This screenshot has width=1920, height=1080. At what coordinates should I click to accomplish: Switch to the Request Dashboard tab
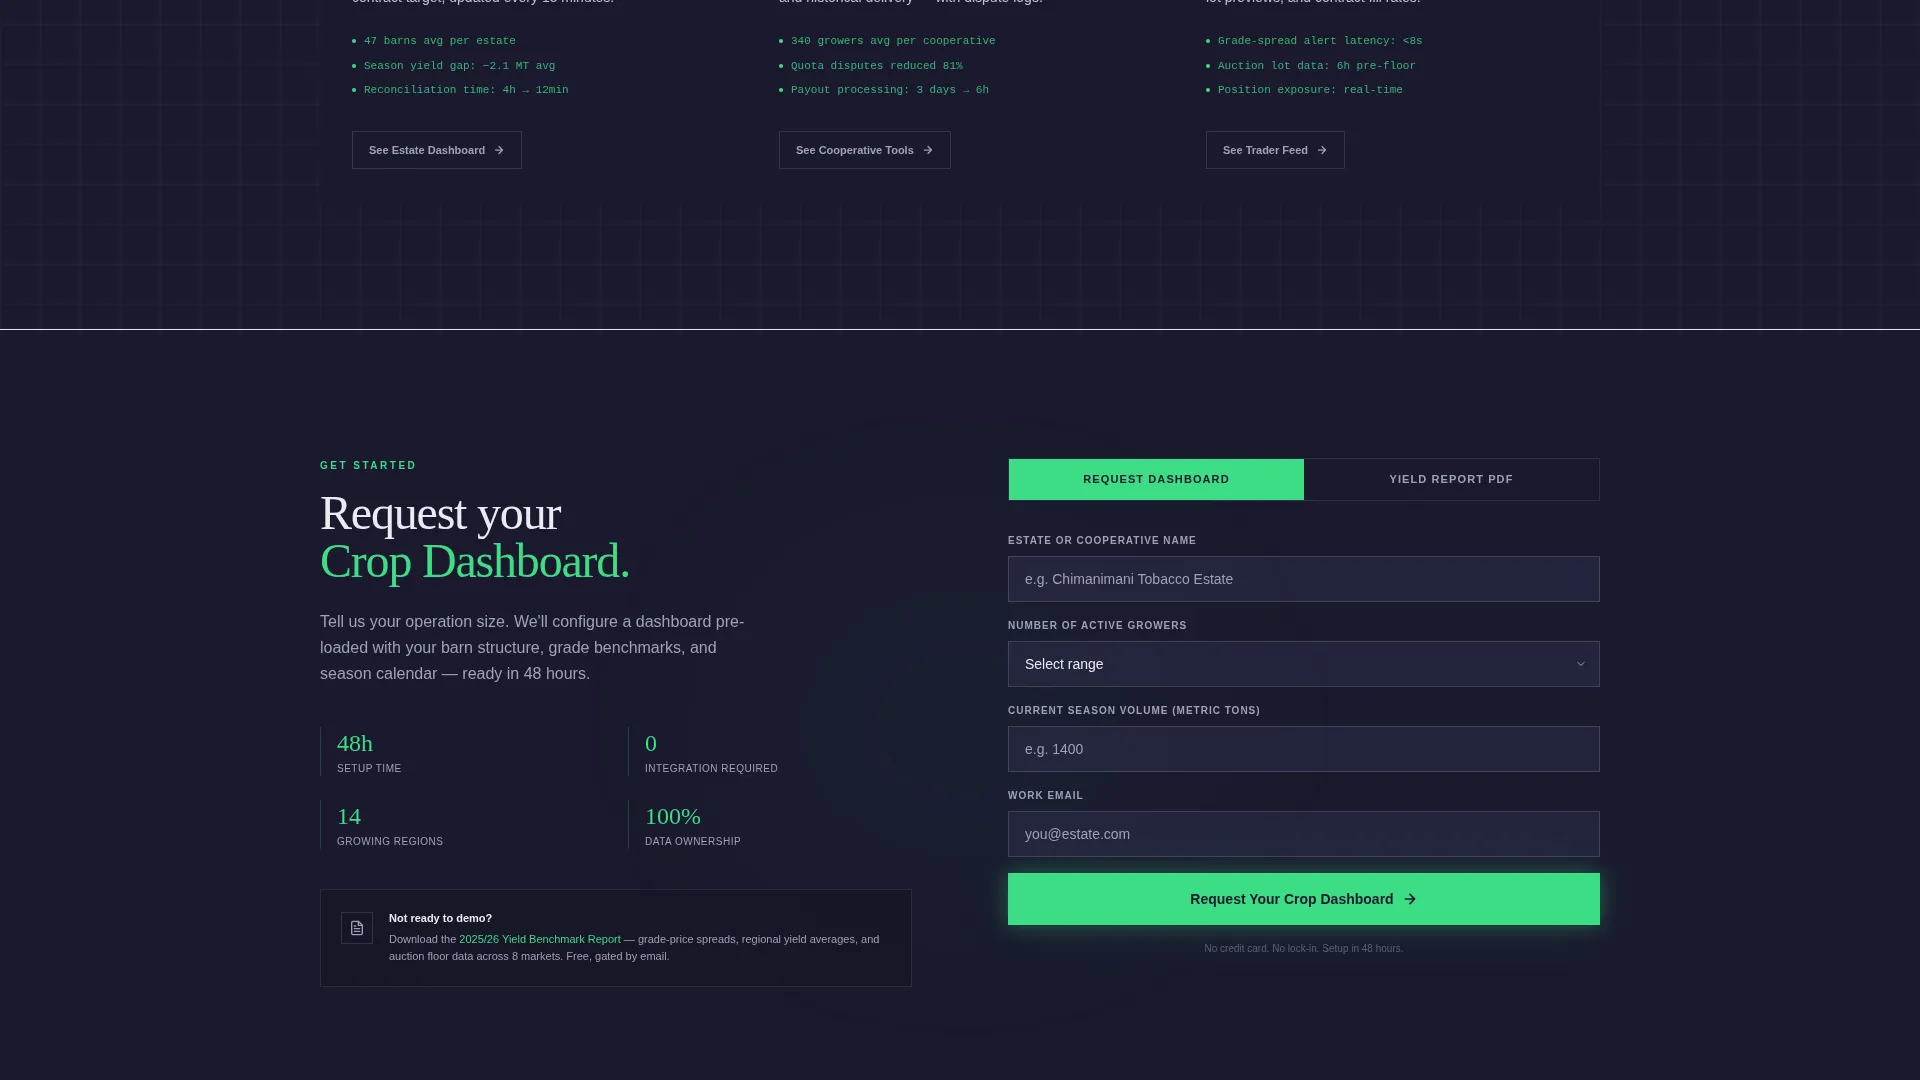1156,480
